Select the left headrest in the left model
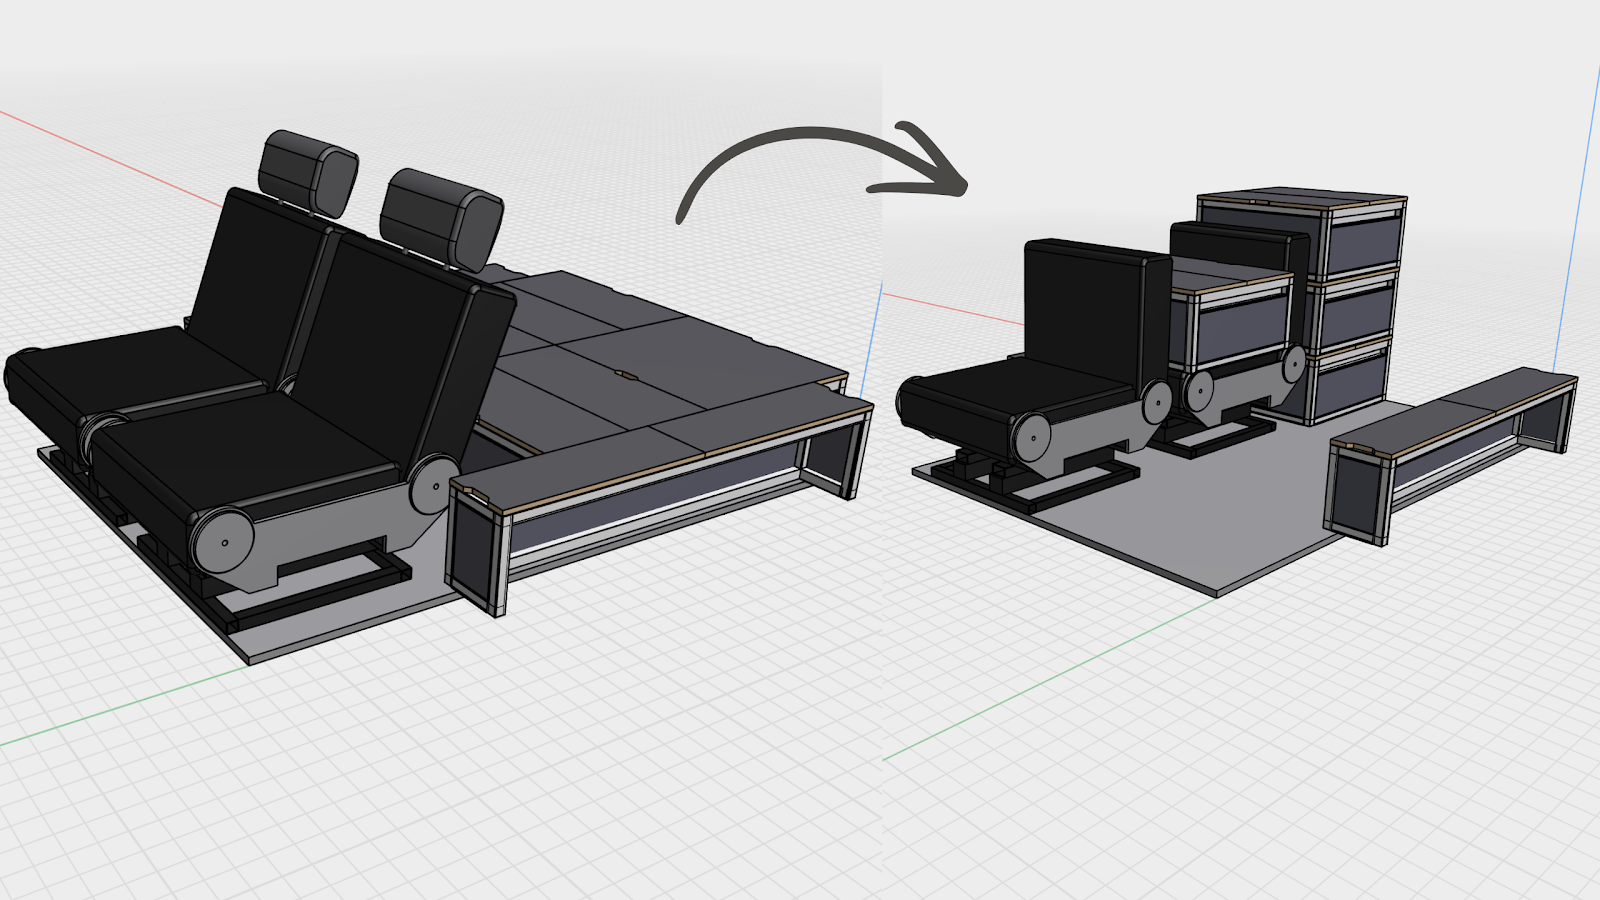Viewport: 1600px width, 900px height. coord(308,172)
